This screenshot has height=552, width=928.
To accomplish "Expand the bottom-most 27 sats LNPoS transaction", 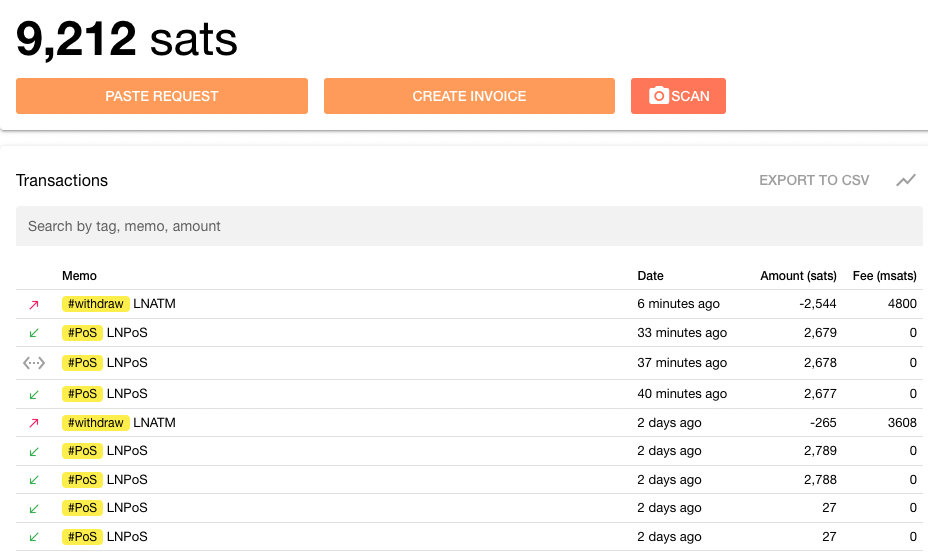I will pos(469,537).
